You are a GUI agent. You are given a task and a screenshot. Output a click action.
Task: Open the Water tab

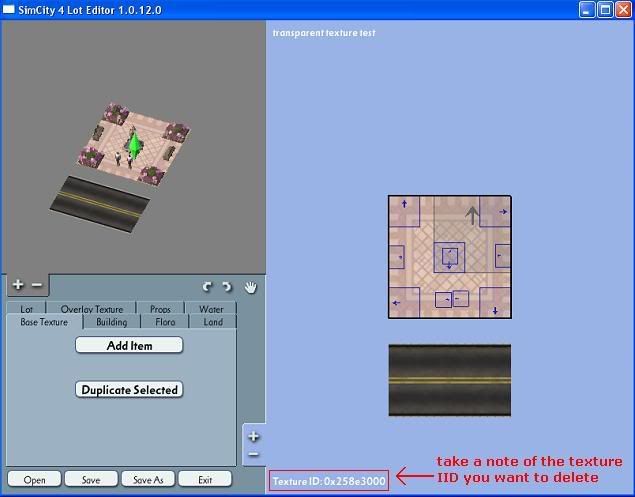tap(211, 308)
